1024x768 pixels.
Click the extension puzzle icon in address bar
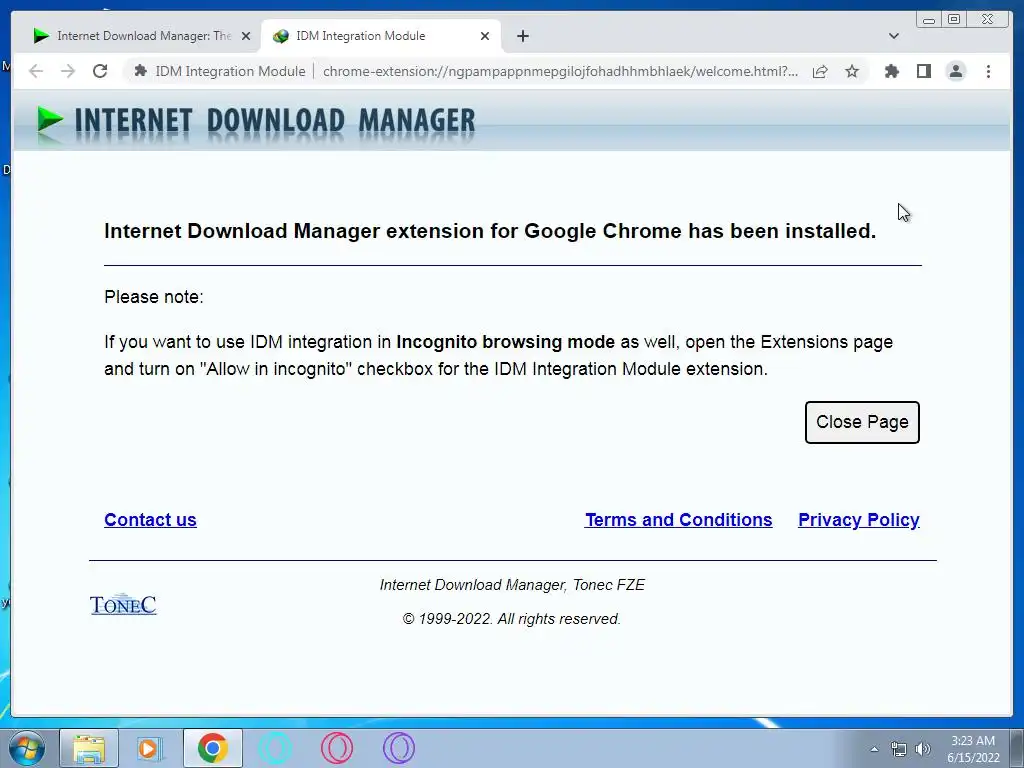(x=140, y=71)
